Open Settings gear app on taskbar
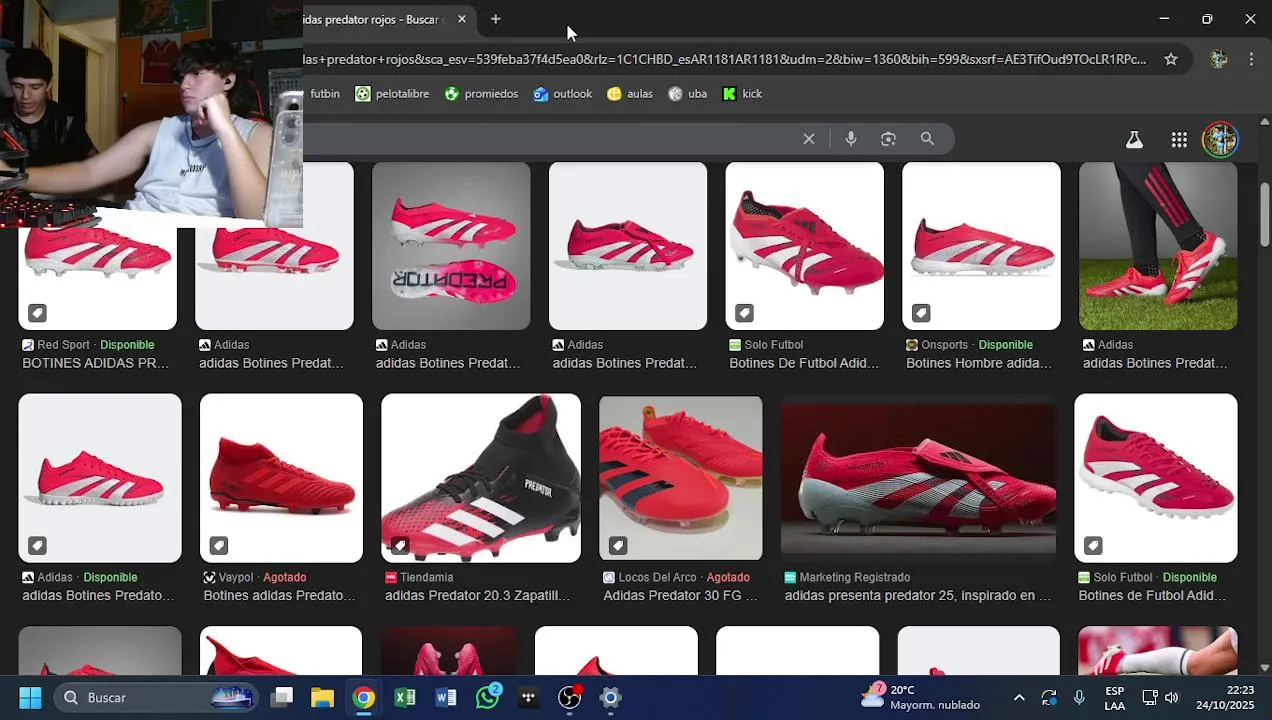Viewport: 1272px width, 720px height. click(610, 697)
